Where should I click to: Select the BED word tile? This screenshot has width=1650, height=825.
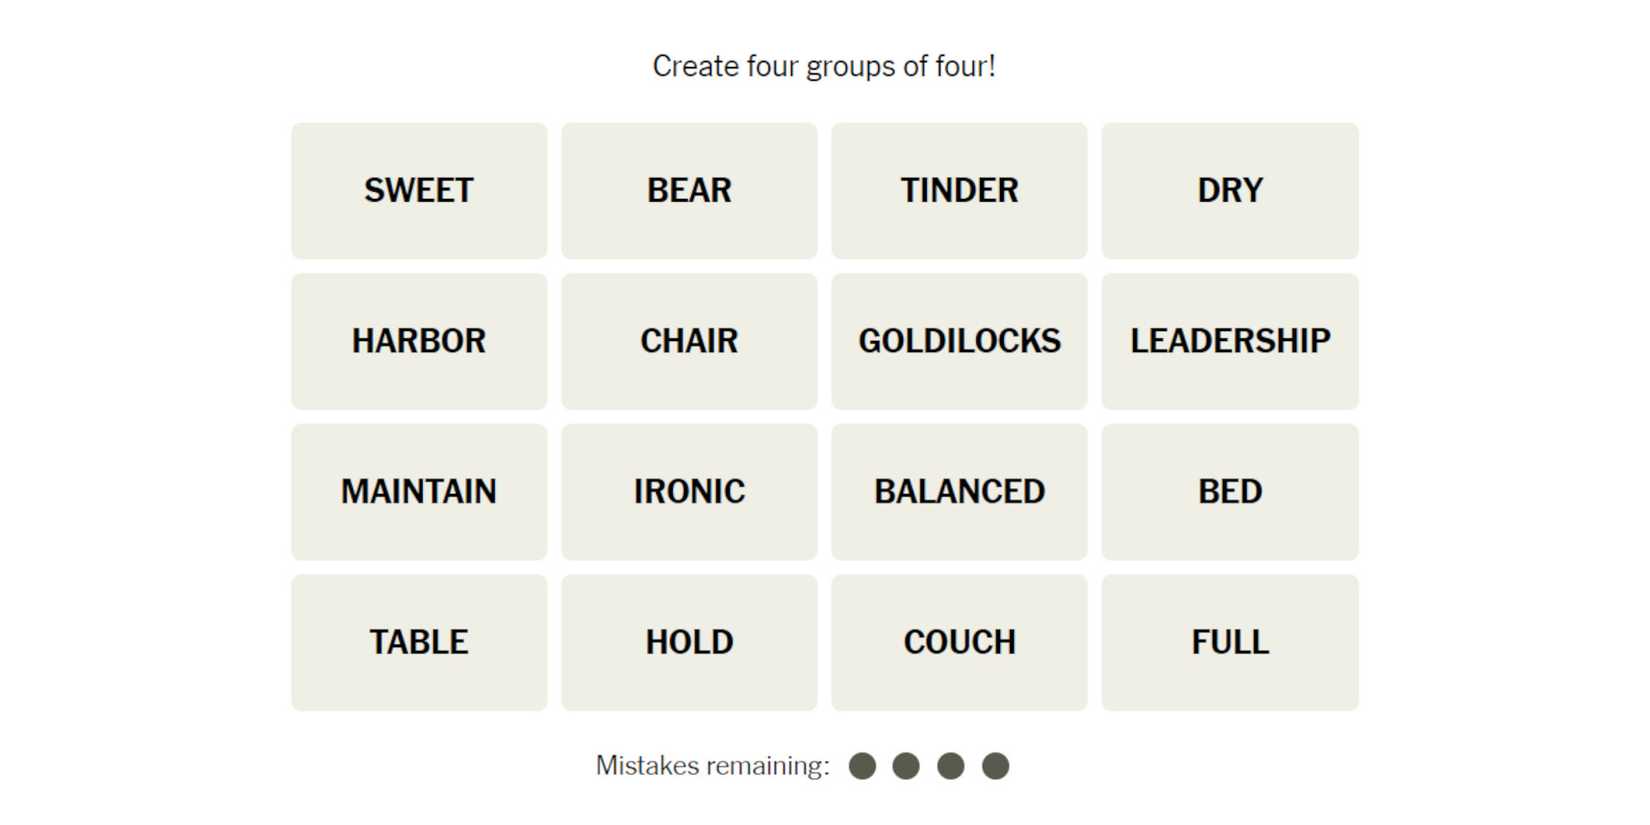click(1229, 492)
